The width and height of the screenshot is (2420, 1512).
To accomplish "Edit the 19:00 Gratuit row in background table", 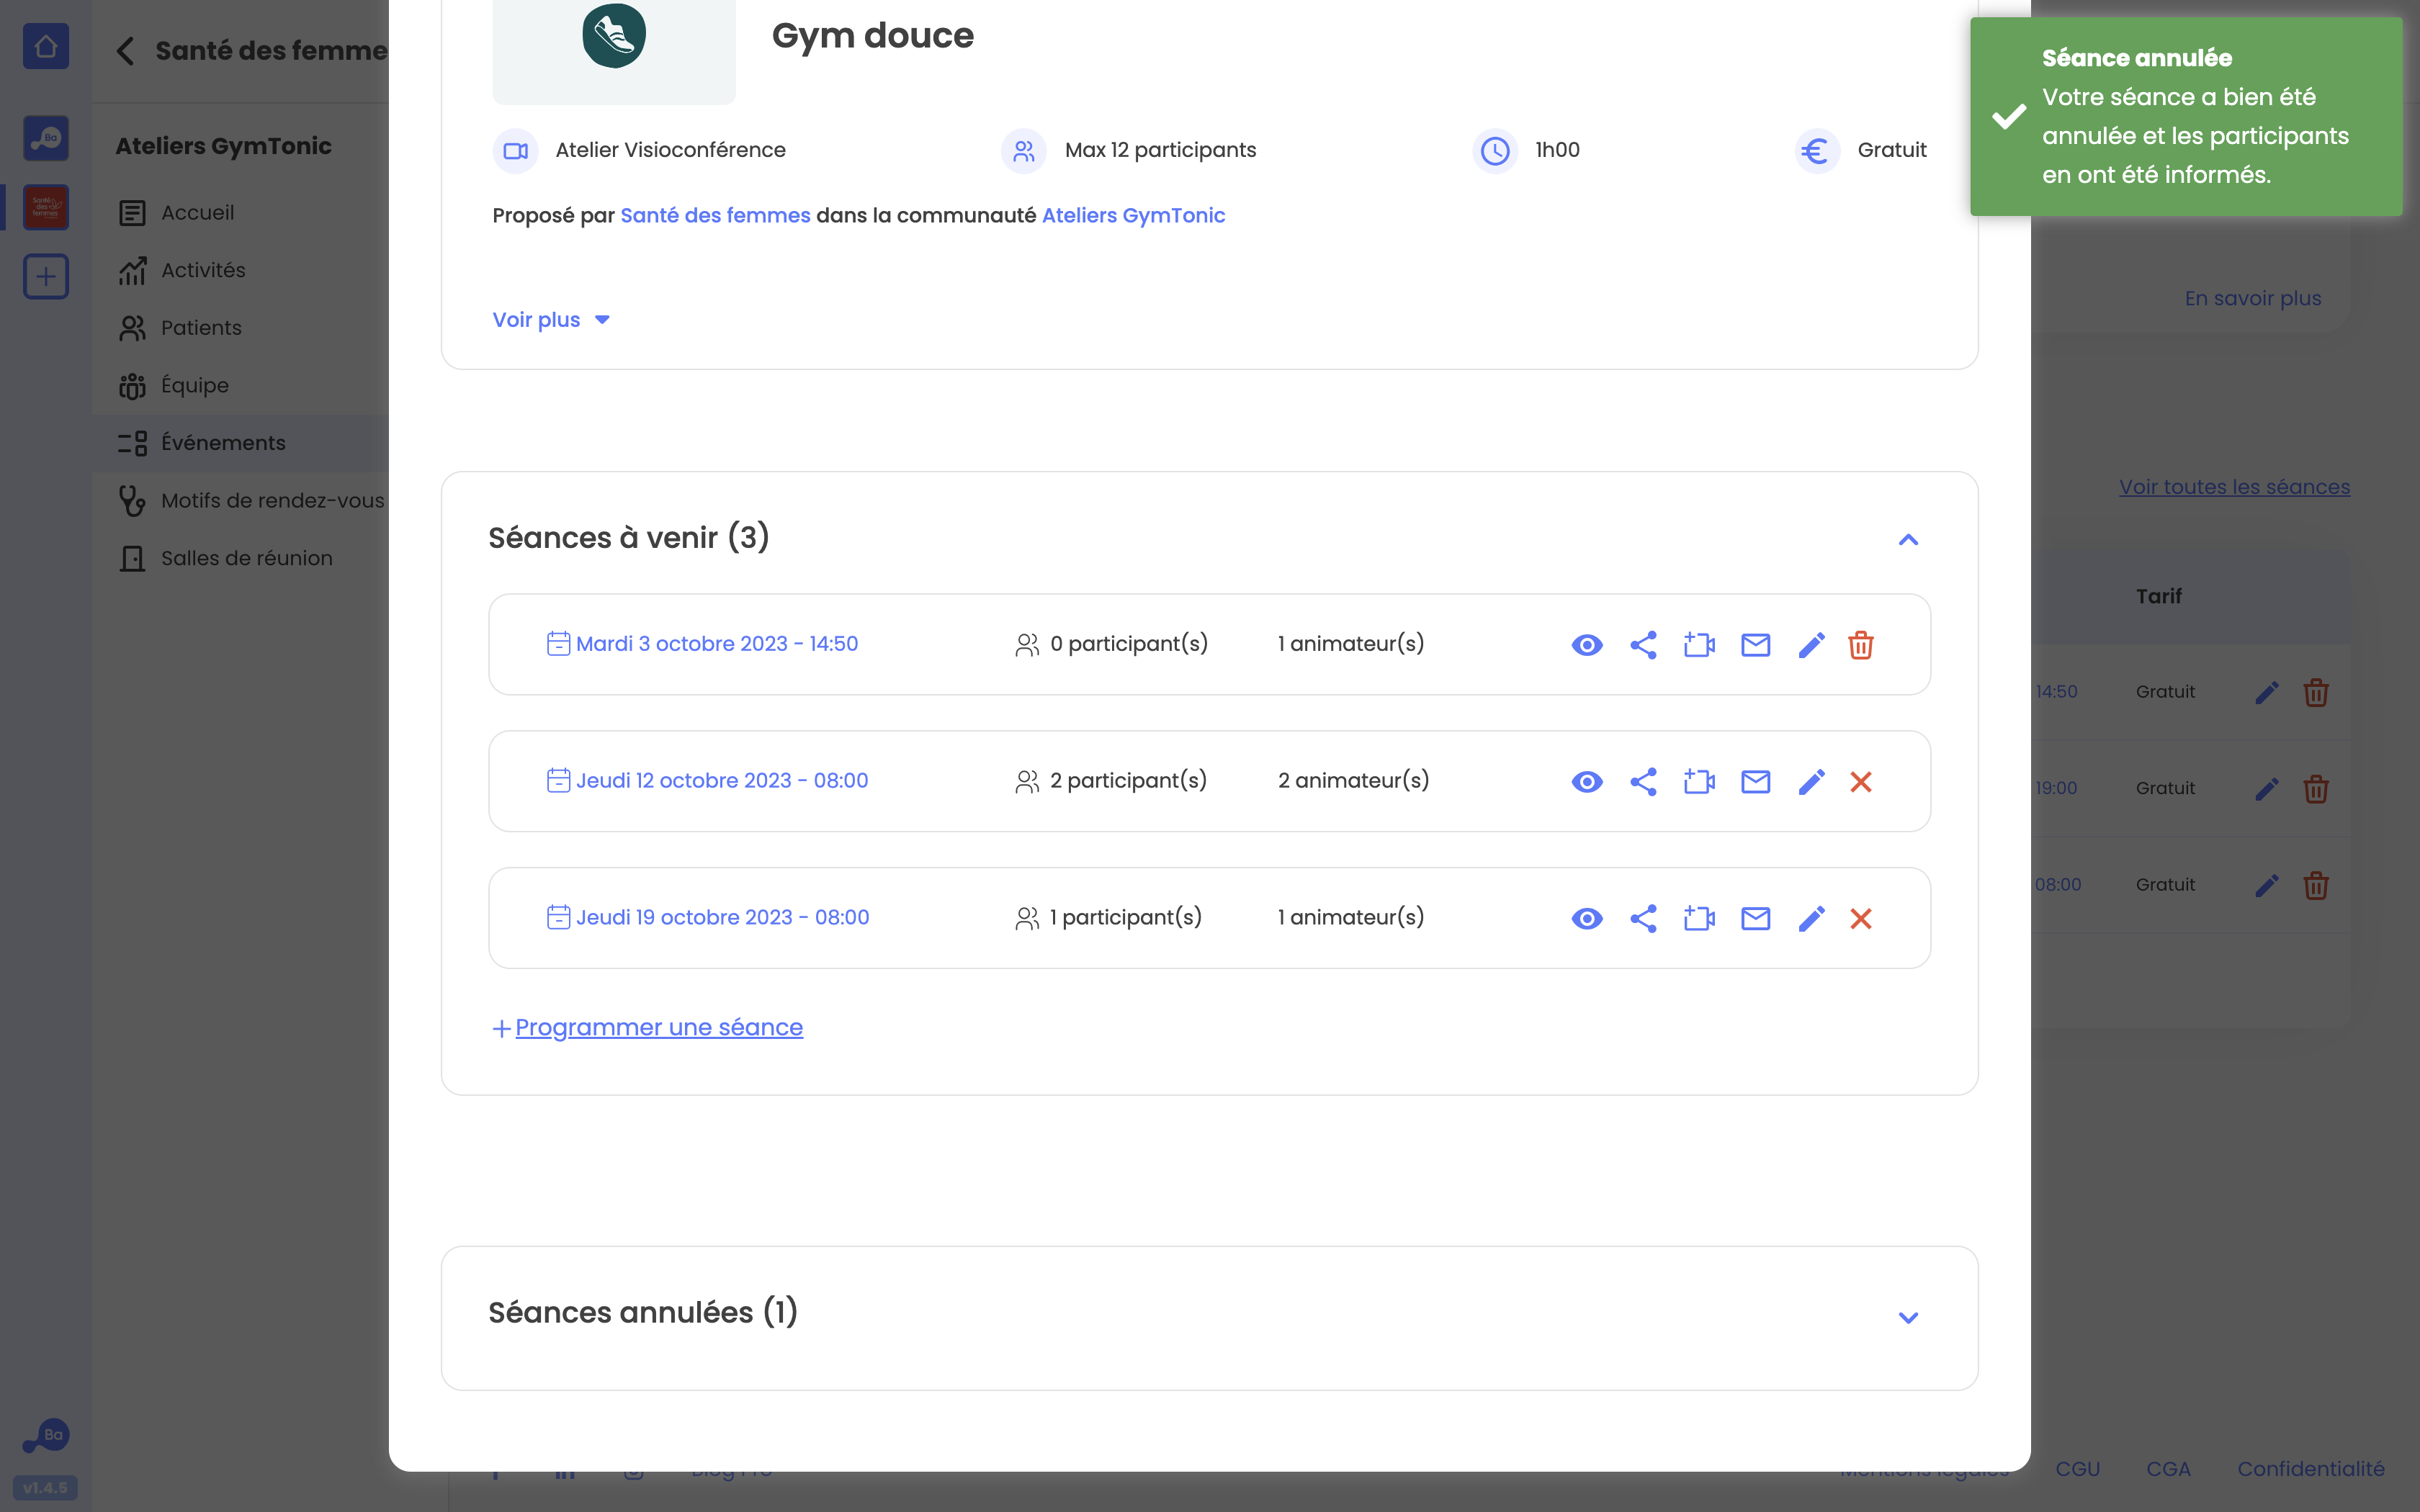I will pyautogui.click(x=2267, y=789).
